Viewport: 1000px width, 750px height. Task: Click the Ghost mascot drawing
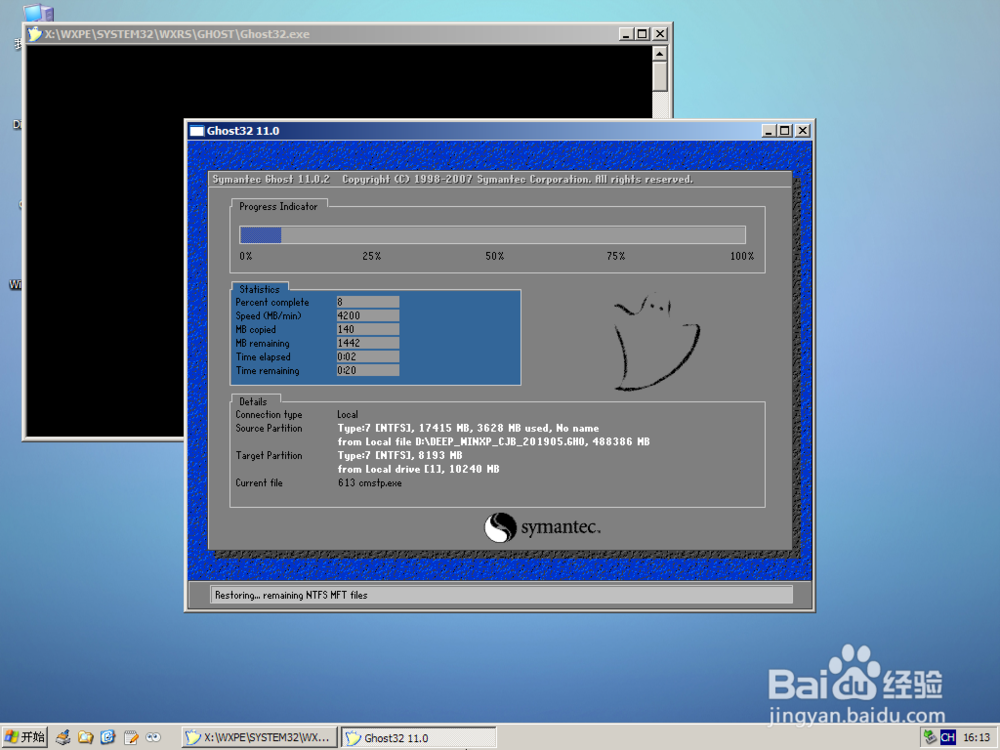click(656, 342)
